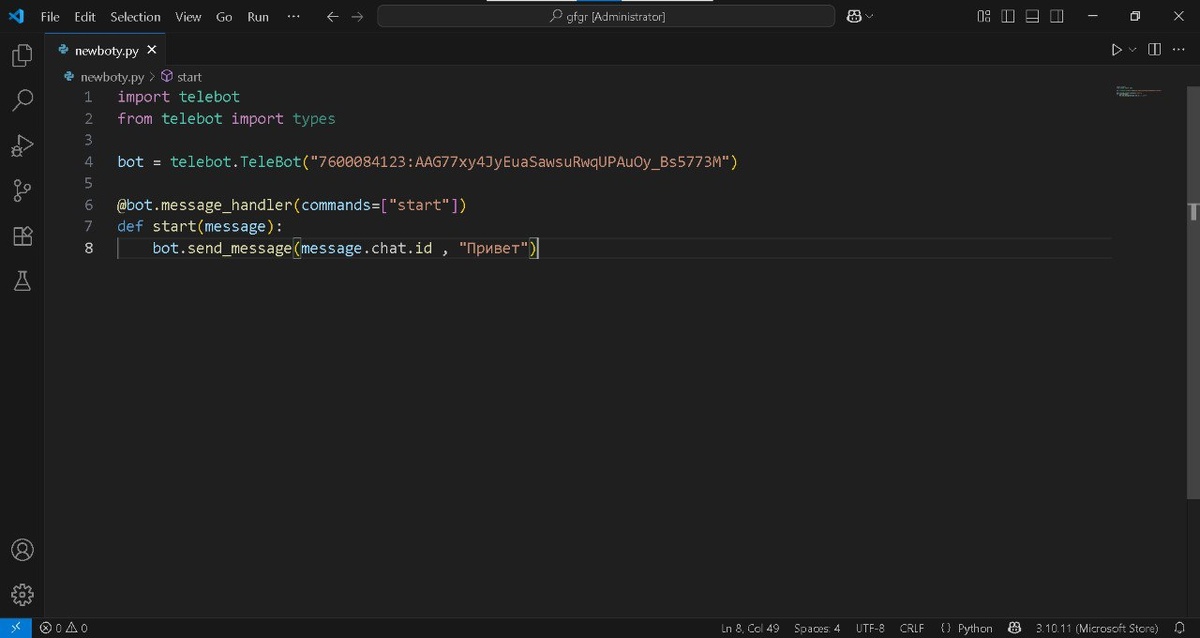Open the Testing flask icon
This screenshot has width=1200, height=638.
point(22,281)
